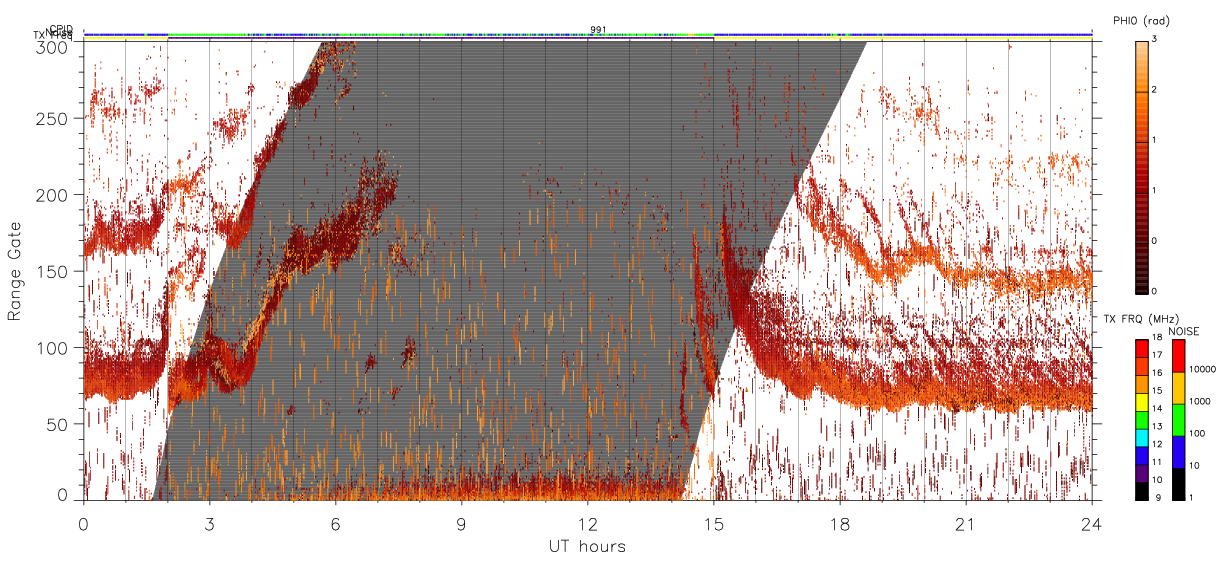This screenshot has height=567, width=1228.
Task: Pick the PHI0 gradient colorbar
Action: tap(1142, 167)
